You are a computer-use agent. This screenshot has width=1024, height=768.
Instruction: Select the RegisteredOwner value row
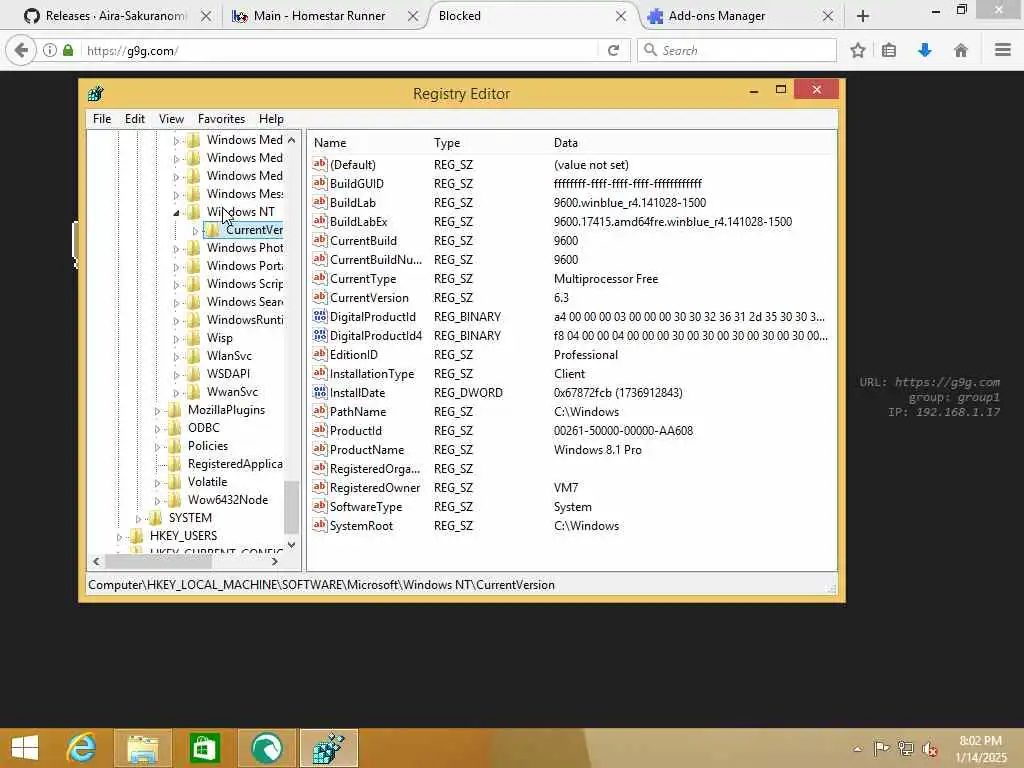click(571, 487)
